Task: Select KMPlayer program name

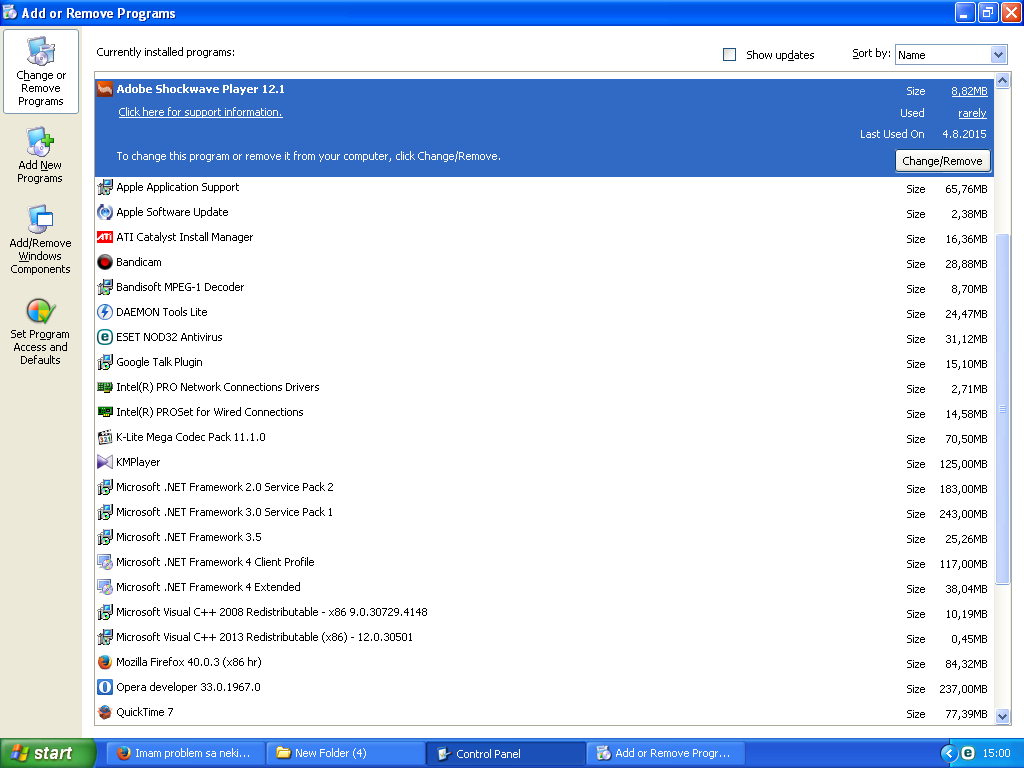Action: [138, 462]
